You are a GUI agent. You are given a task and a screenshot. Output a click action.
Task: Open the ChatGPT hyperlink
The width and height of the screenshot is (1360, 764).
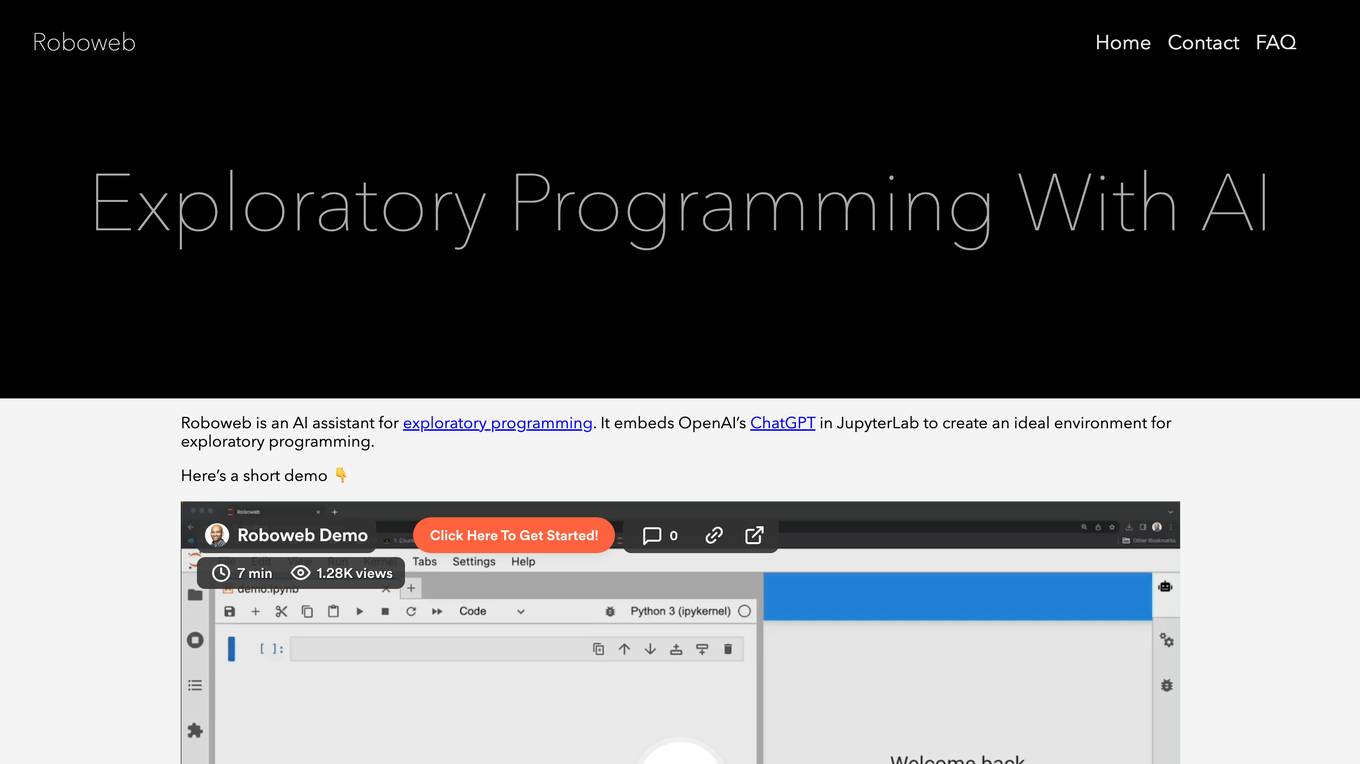tap(783, 423)
